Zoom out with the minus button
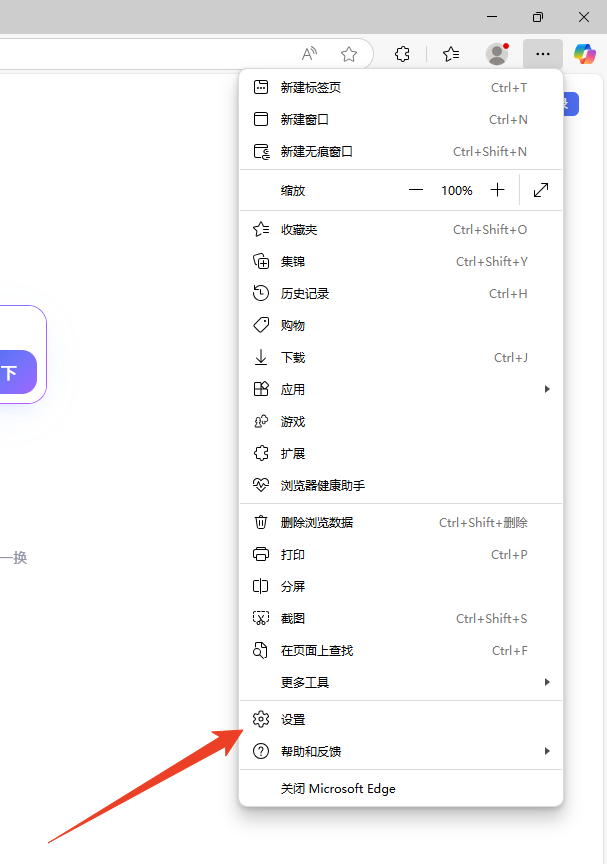Image resolution: width=607 pixels, height=864 pixels. pos(416,190)
